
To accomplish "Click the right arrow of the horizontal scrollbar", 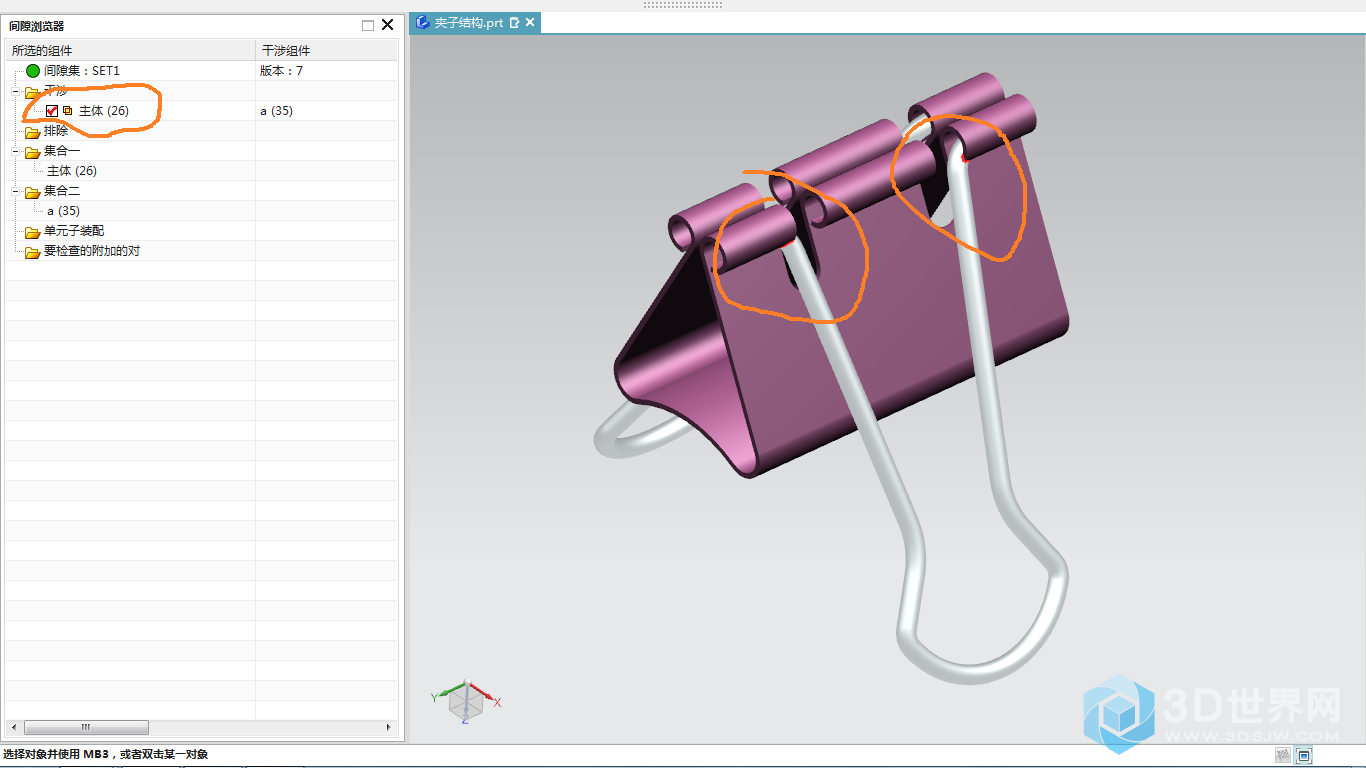I will [x=390, y=728].
